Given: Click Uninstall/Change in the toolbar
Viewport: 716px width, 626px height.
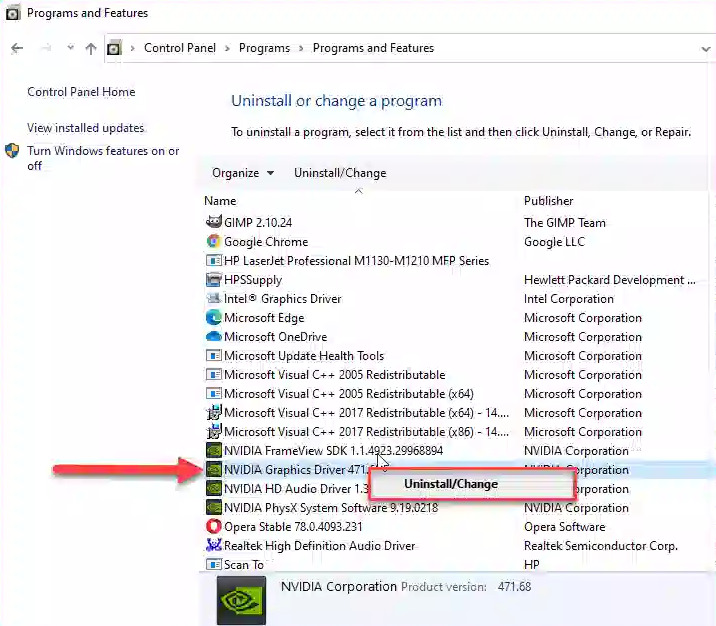Looking at the screenshot, I should 340,173.
